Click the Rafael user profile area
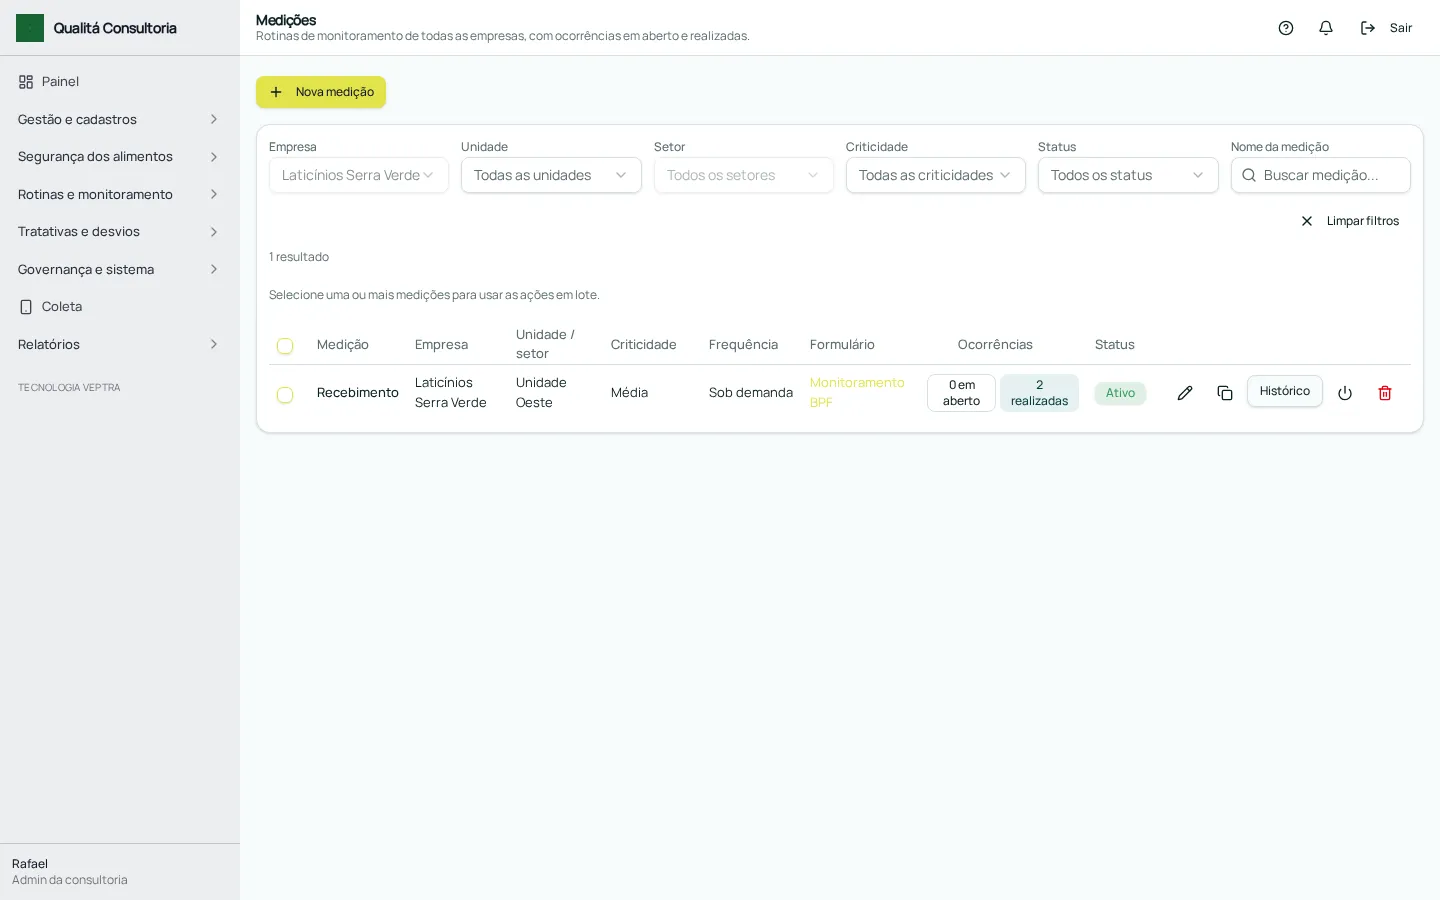1440x900 pixels. [x=120, y=872]
